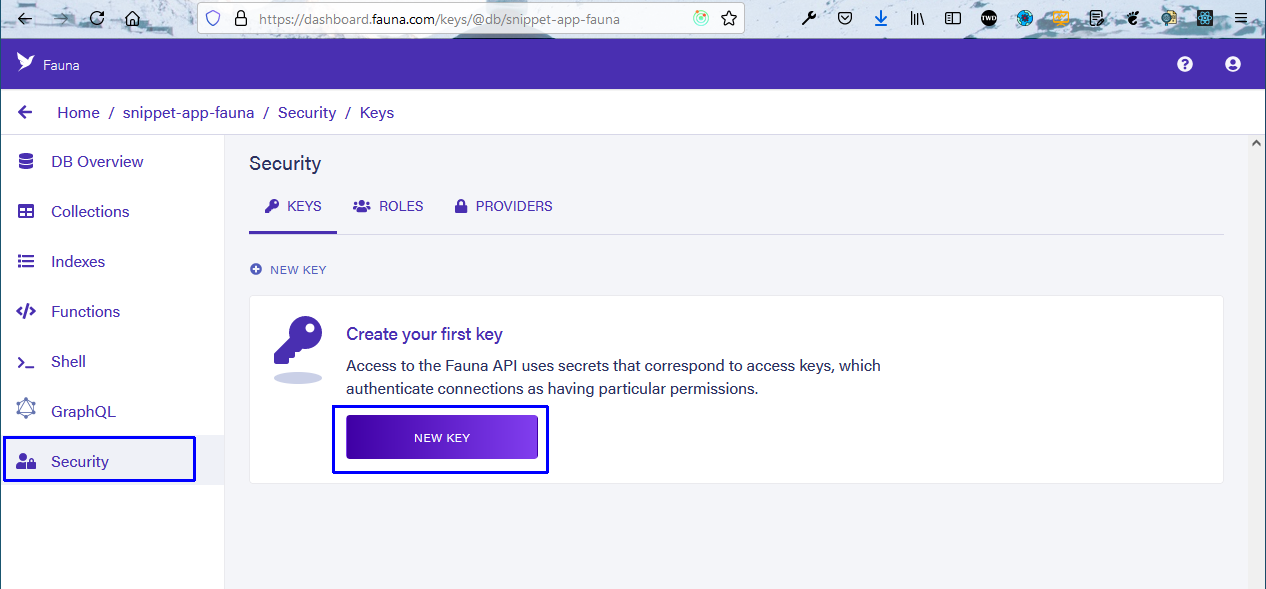Open Collections in sidebar
Image resolution: width=1266 pixels, height=589 pixels.
point(112,212)
